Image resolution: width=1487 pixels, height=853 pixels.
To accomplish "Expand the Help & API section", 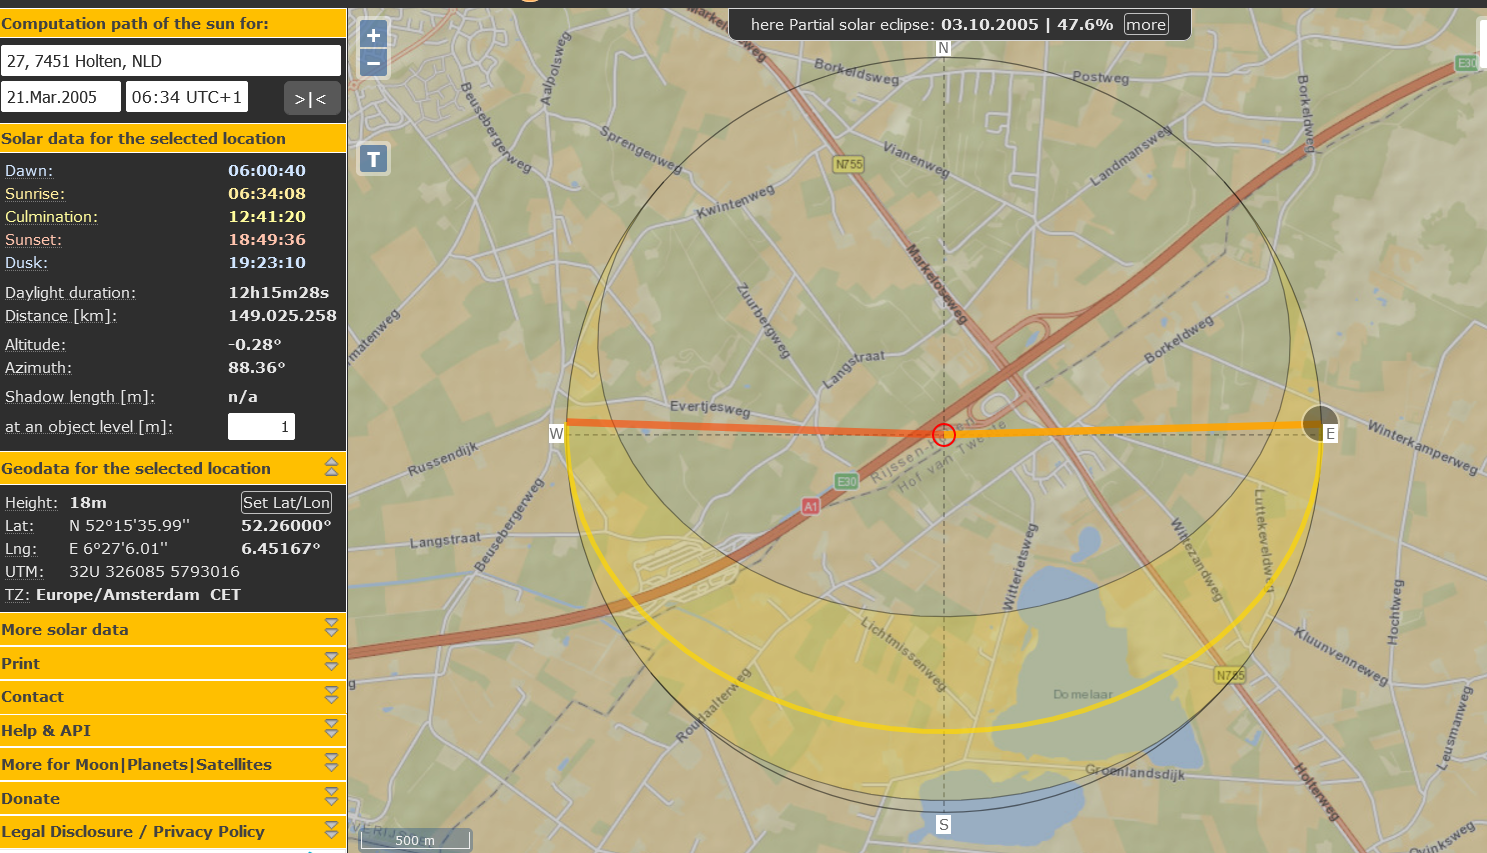I will click(x=331, y=730).
